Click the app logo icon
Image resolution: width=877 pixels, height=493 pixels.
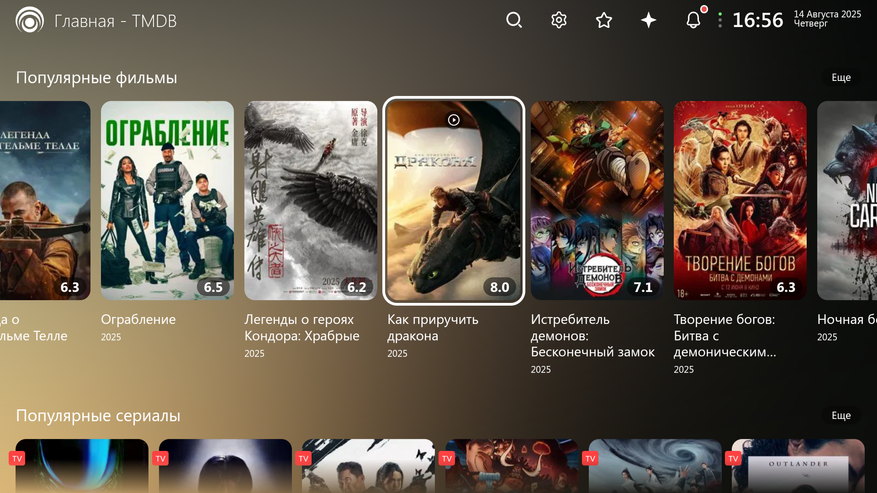pos(30,21)
